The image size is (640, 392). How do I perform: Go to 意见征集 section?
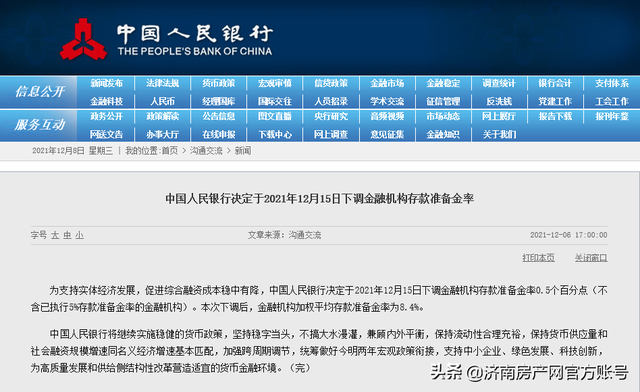387,134
